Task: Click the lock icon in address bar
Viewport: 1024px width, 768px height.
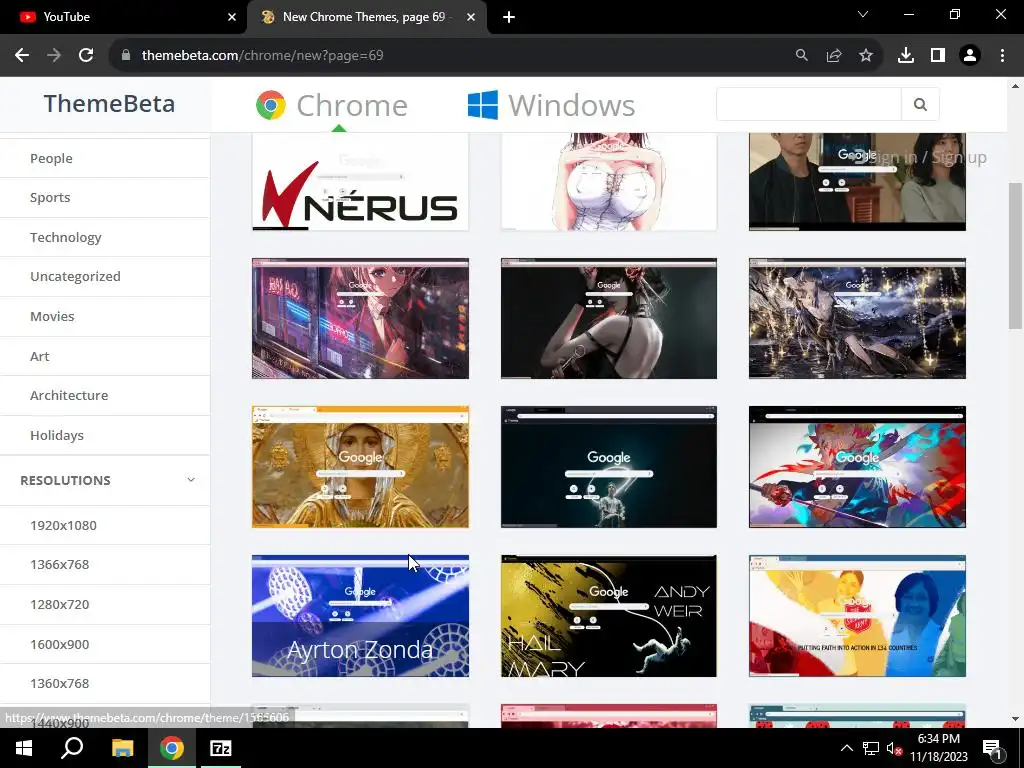Action: tap(126, 56)
